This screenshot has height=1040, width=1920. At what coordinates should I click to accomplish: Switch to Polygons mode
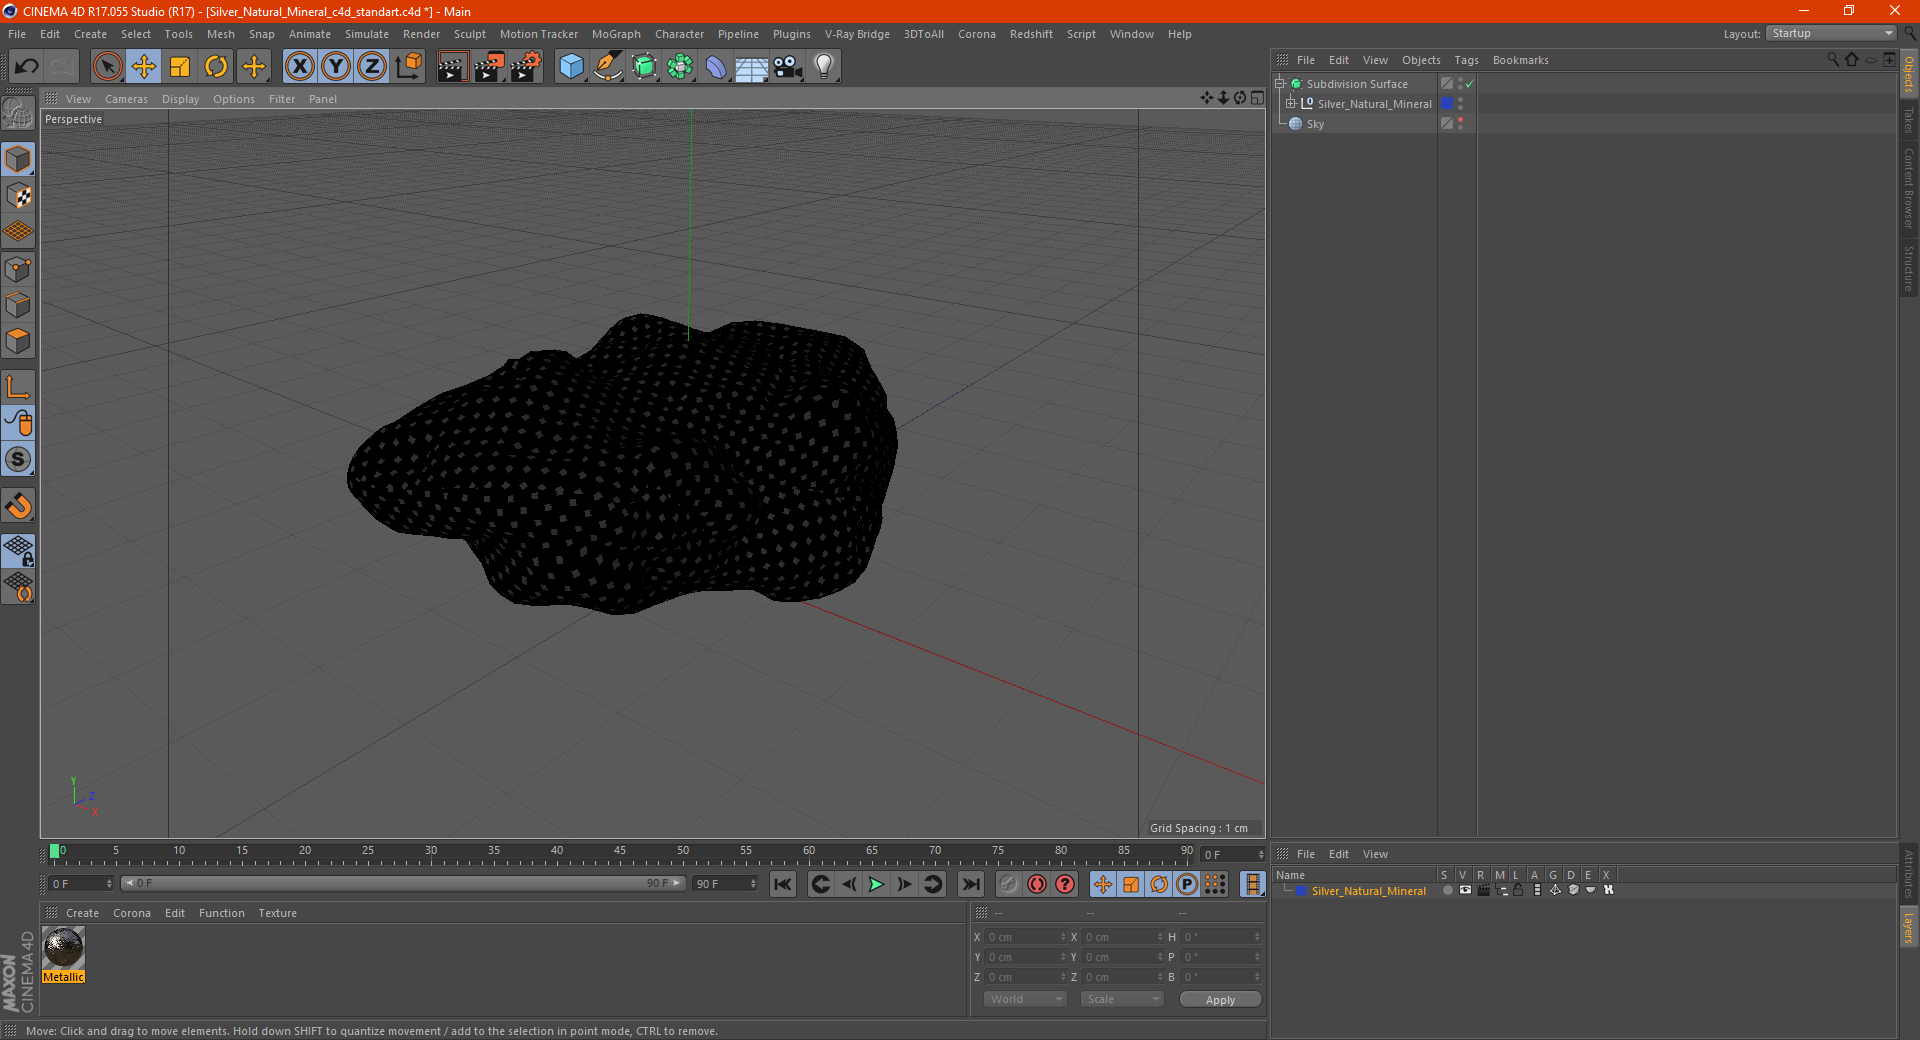click(x=19, y=341)
